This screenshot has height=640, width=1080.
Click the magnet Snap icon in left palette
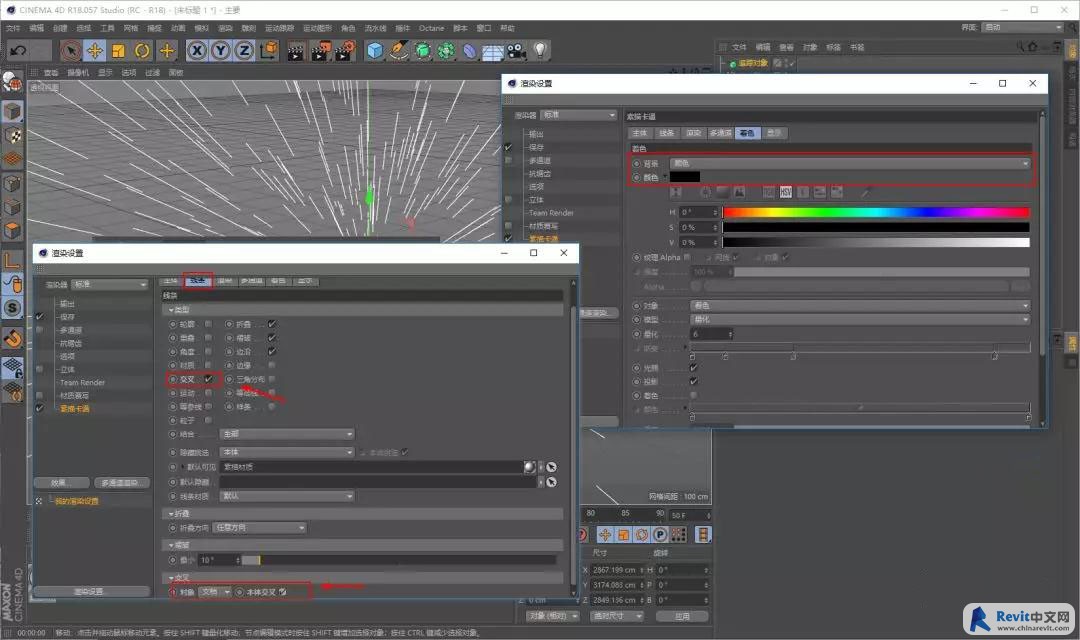[12, 338]
